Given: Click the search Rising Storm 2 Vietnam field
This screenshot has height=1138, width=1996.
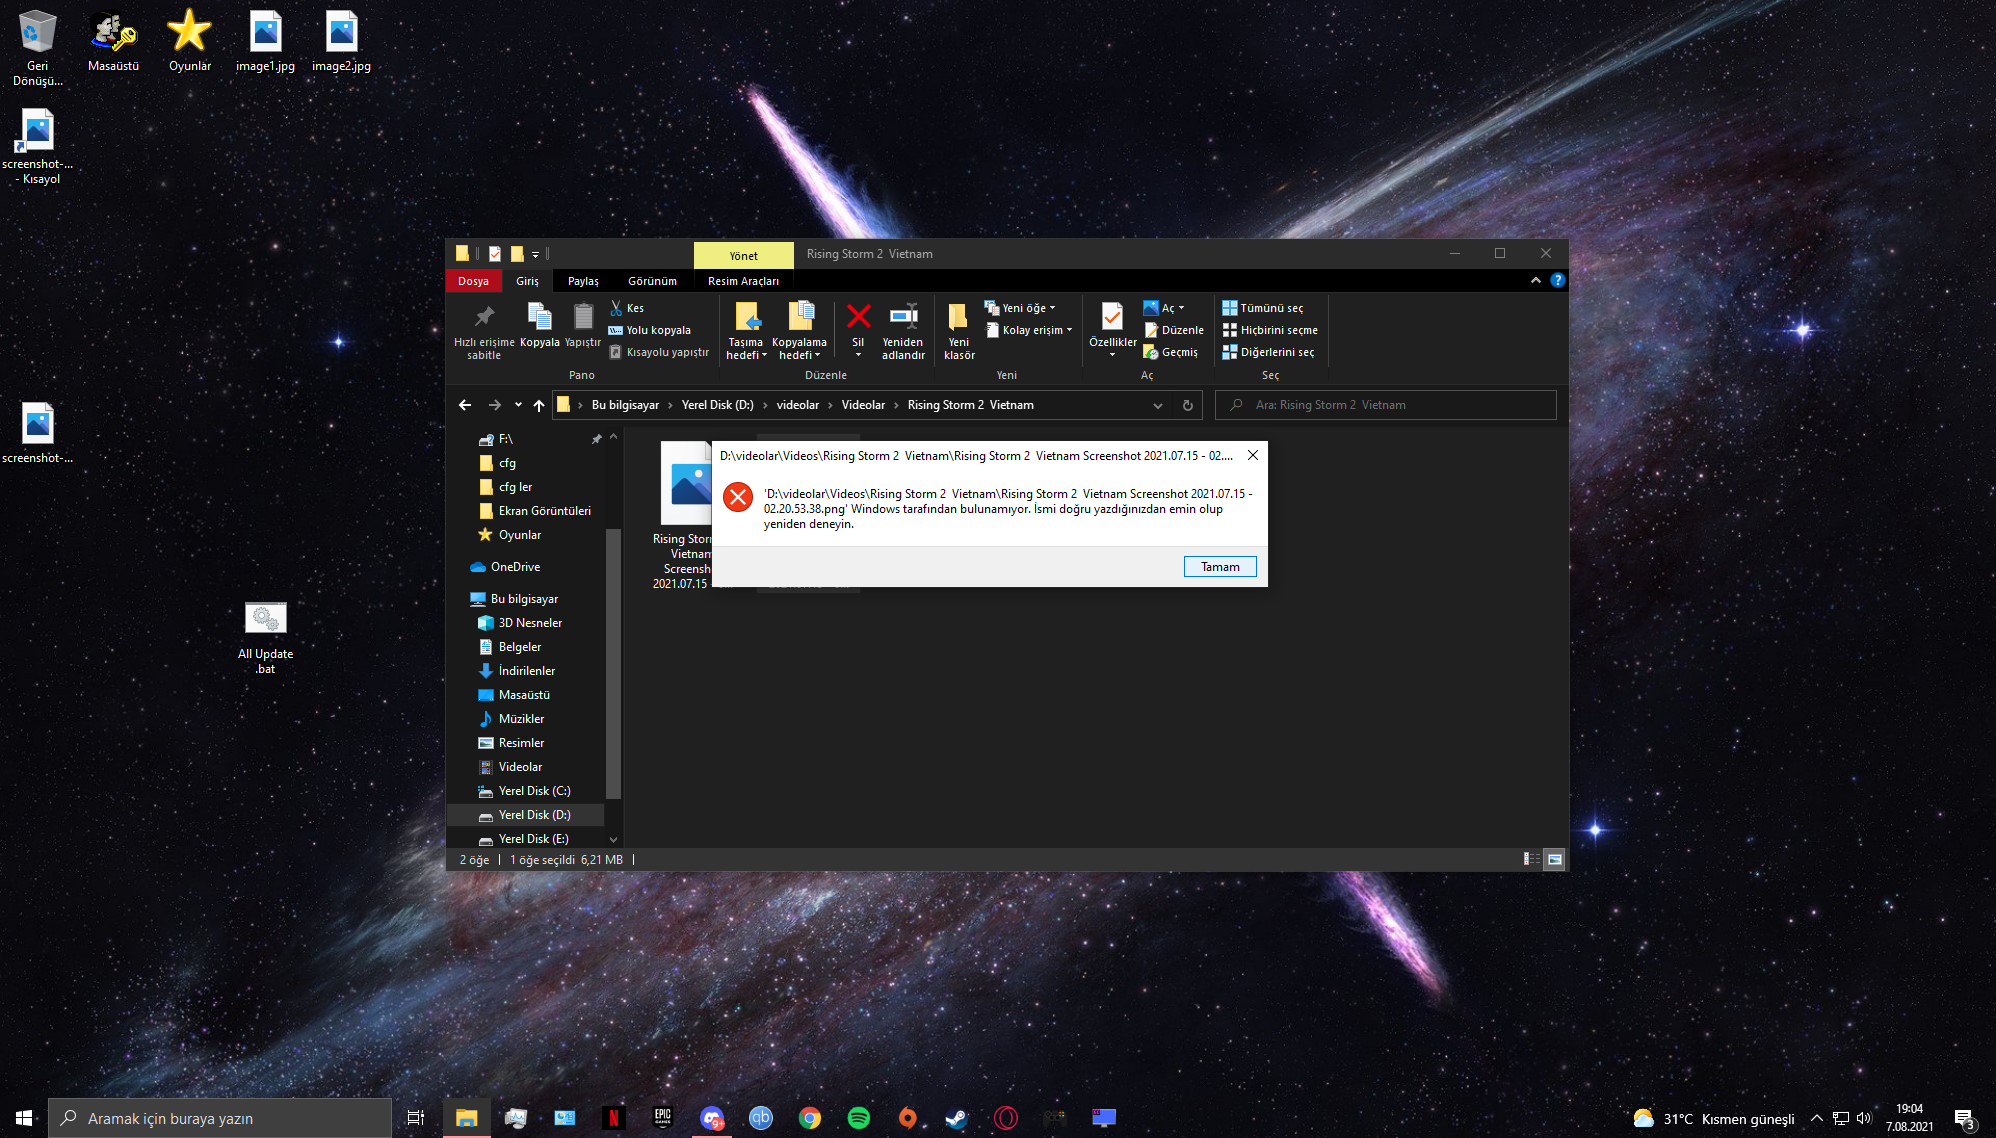Looking at the screenshot, I should pyautogui.click(x=1386, y=405).
